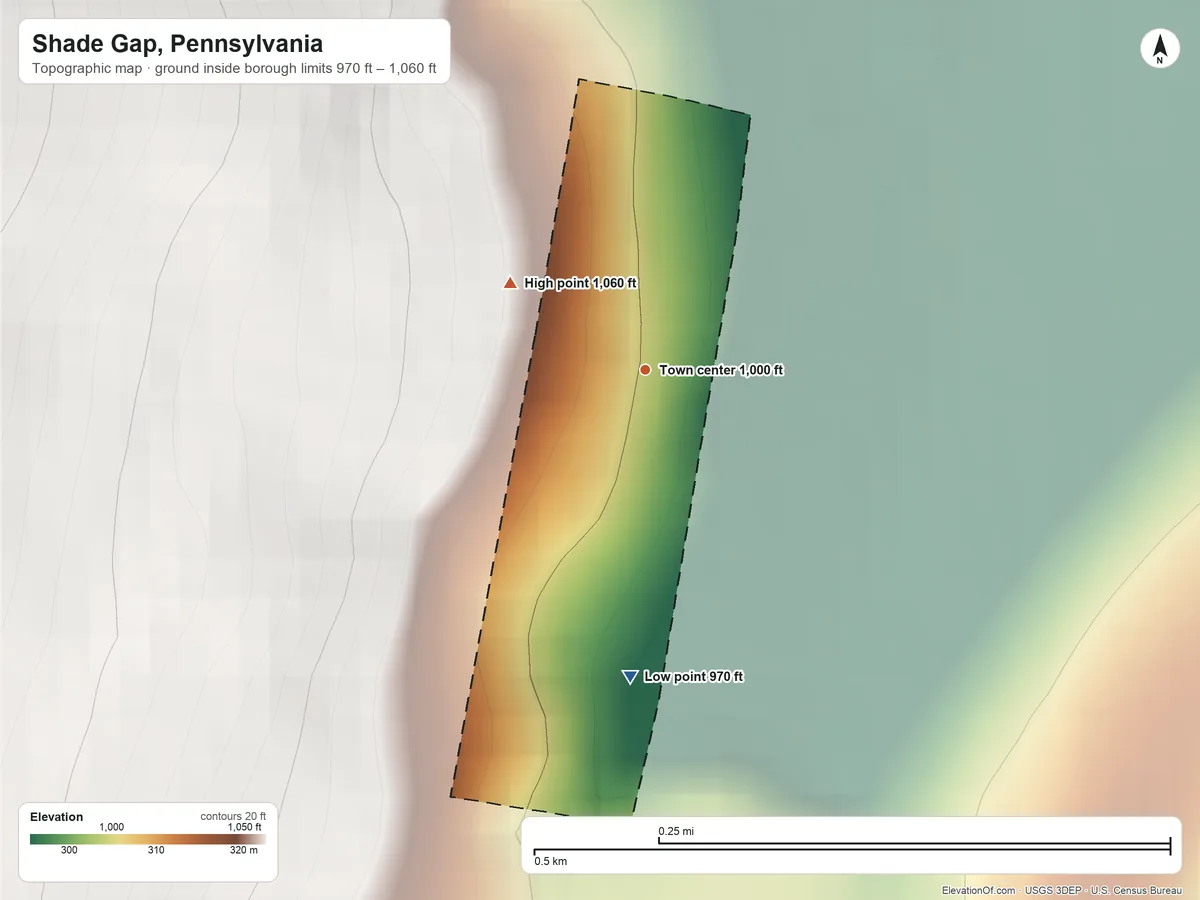Click the elevation color gradient bar
Viewport: 1200px width, 900px height.
148,840
